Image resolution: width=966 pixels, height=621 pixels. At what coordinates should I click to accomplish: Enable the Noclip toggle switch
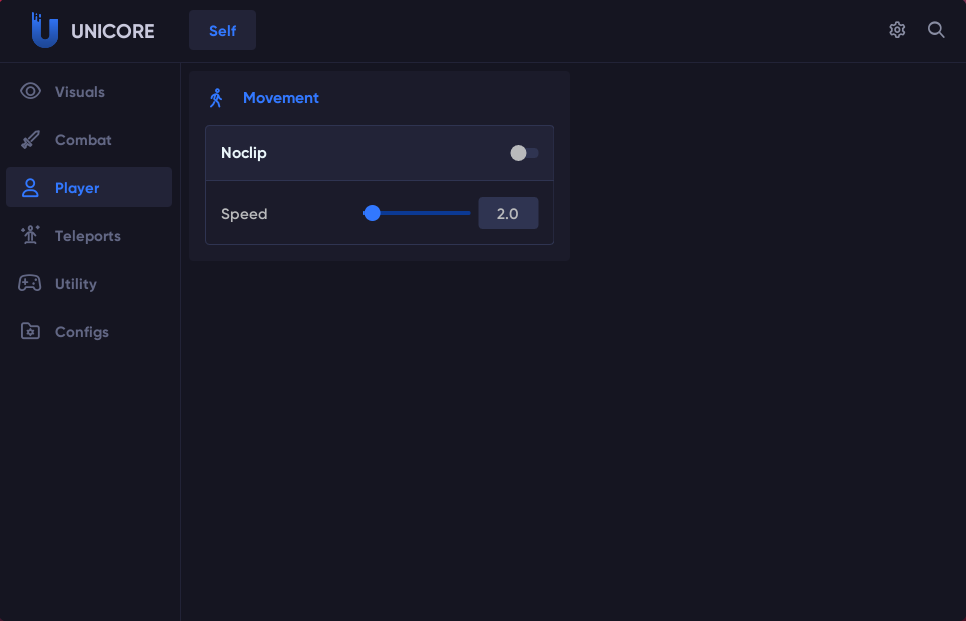tap(524, 153)
